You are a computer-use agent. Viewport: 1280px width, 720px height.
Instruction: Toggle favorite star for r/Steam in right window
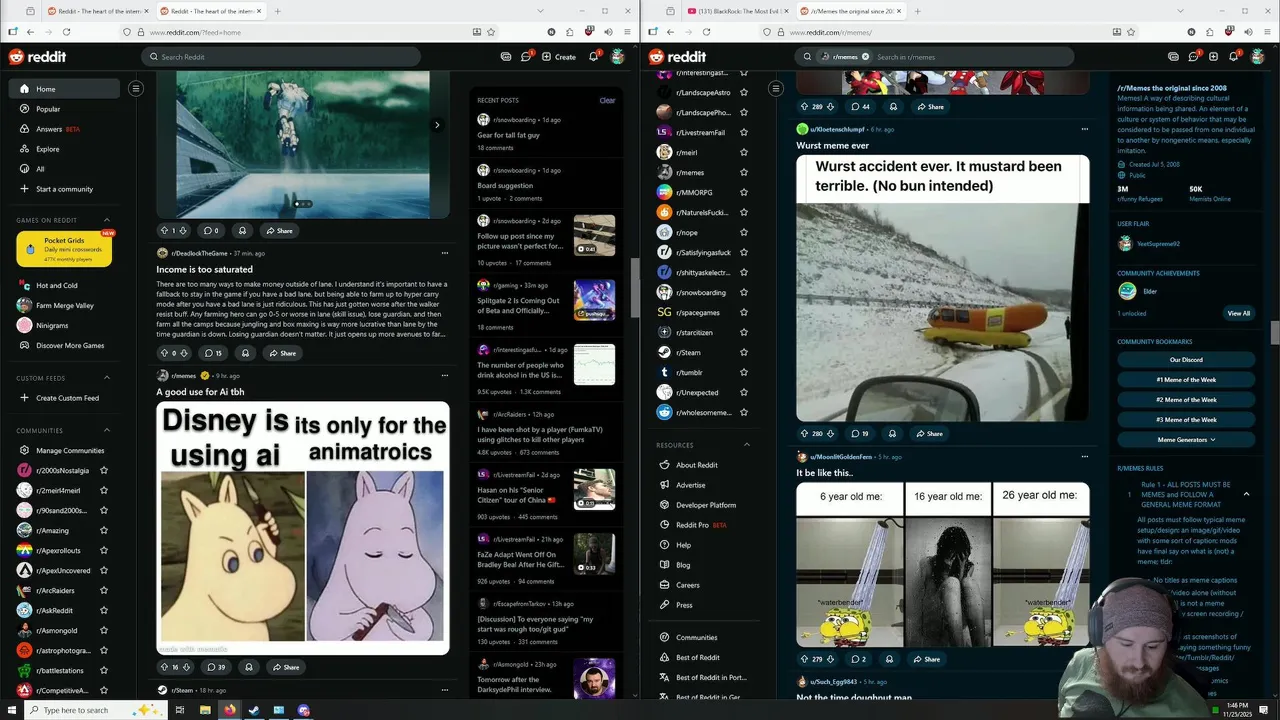(x=744, y=352)
